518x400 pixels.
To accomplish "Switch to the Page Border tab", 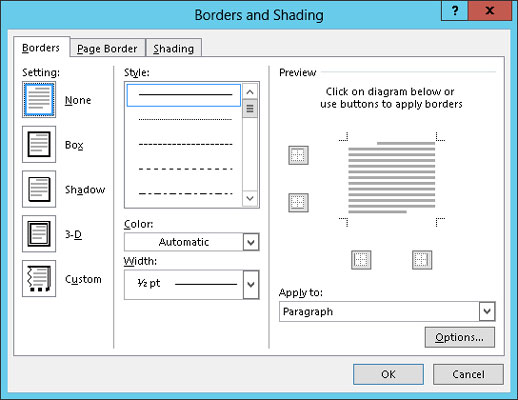I will click(x=107, y=48).
